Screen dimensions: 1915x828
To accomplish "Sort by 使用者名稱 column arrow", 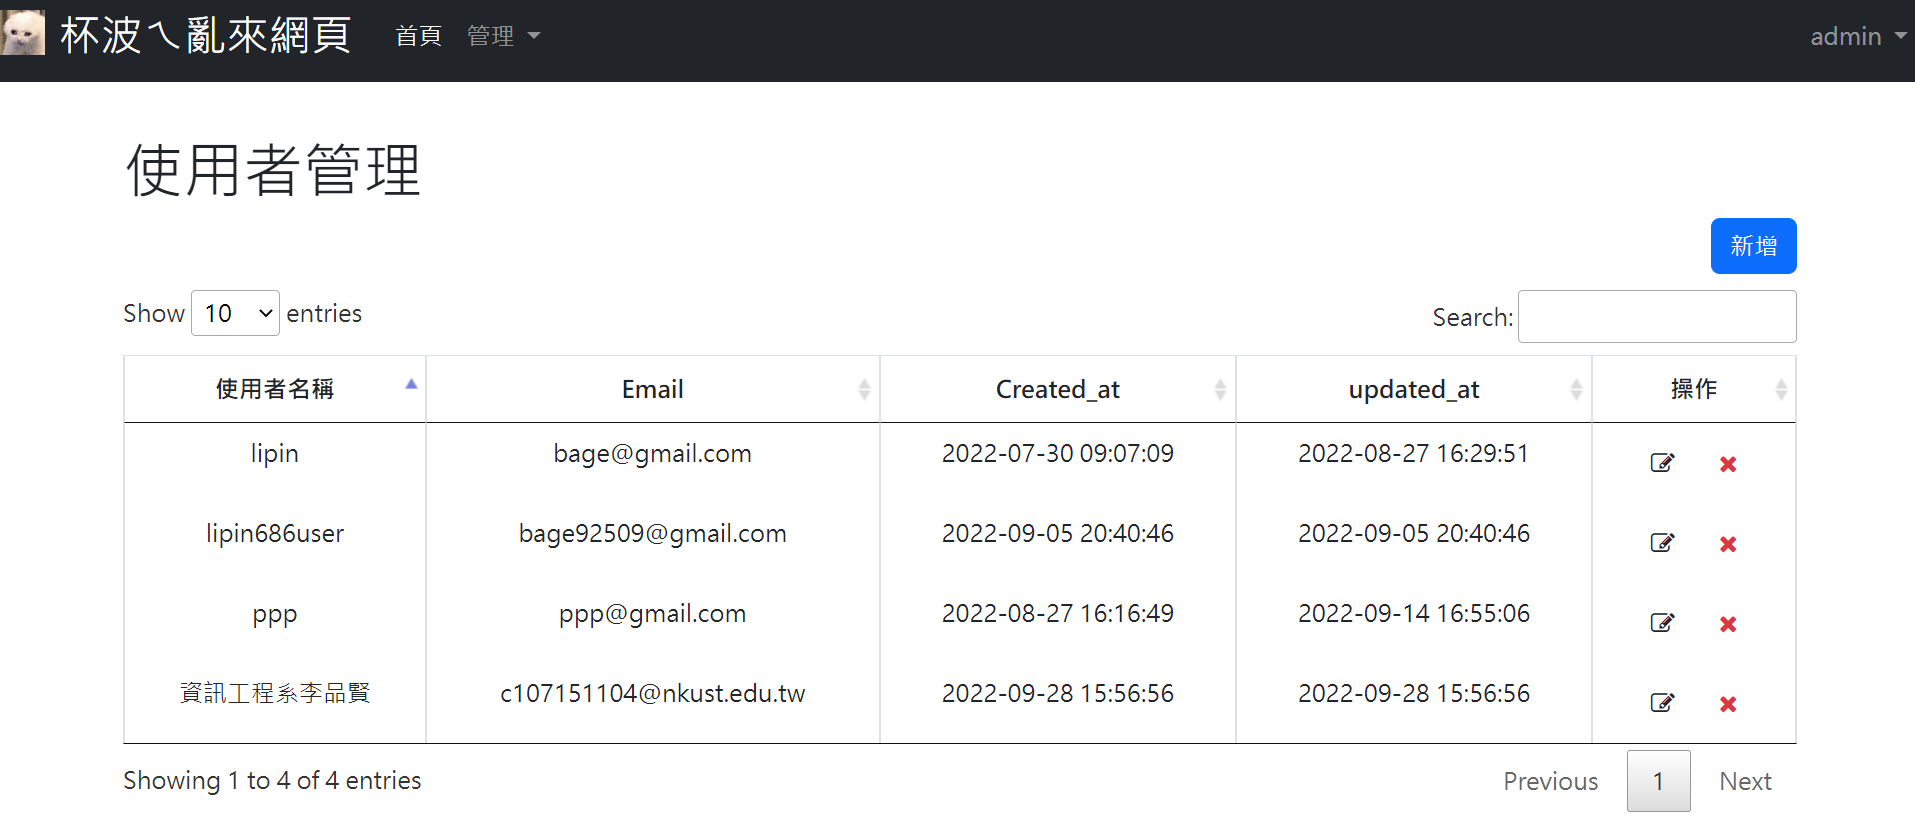I will 411,385.
